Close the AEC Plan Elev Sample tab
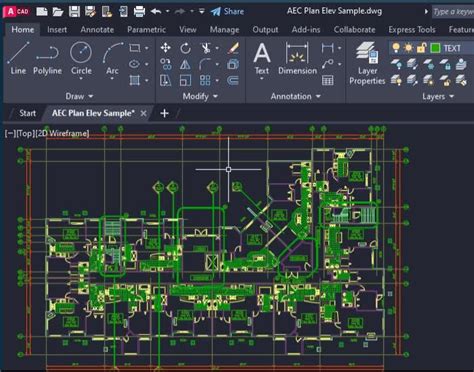This screenshot has height=372, width=474. tap(143, 113)
